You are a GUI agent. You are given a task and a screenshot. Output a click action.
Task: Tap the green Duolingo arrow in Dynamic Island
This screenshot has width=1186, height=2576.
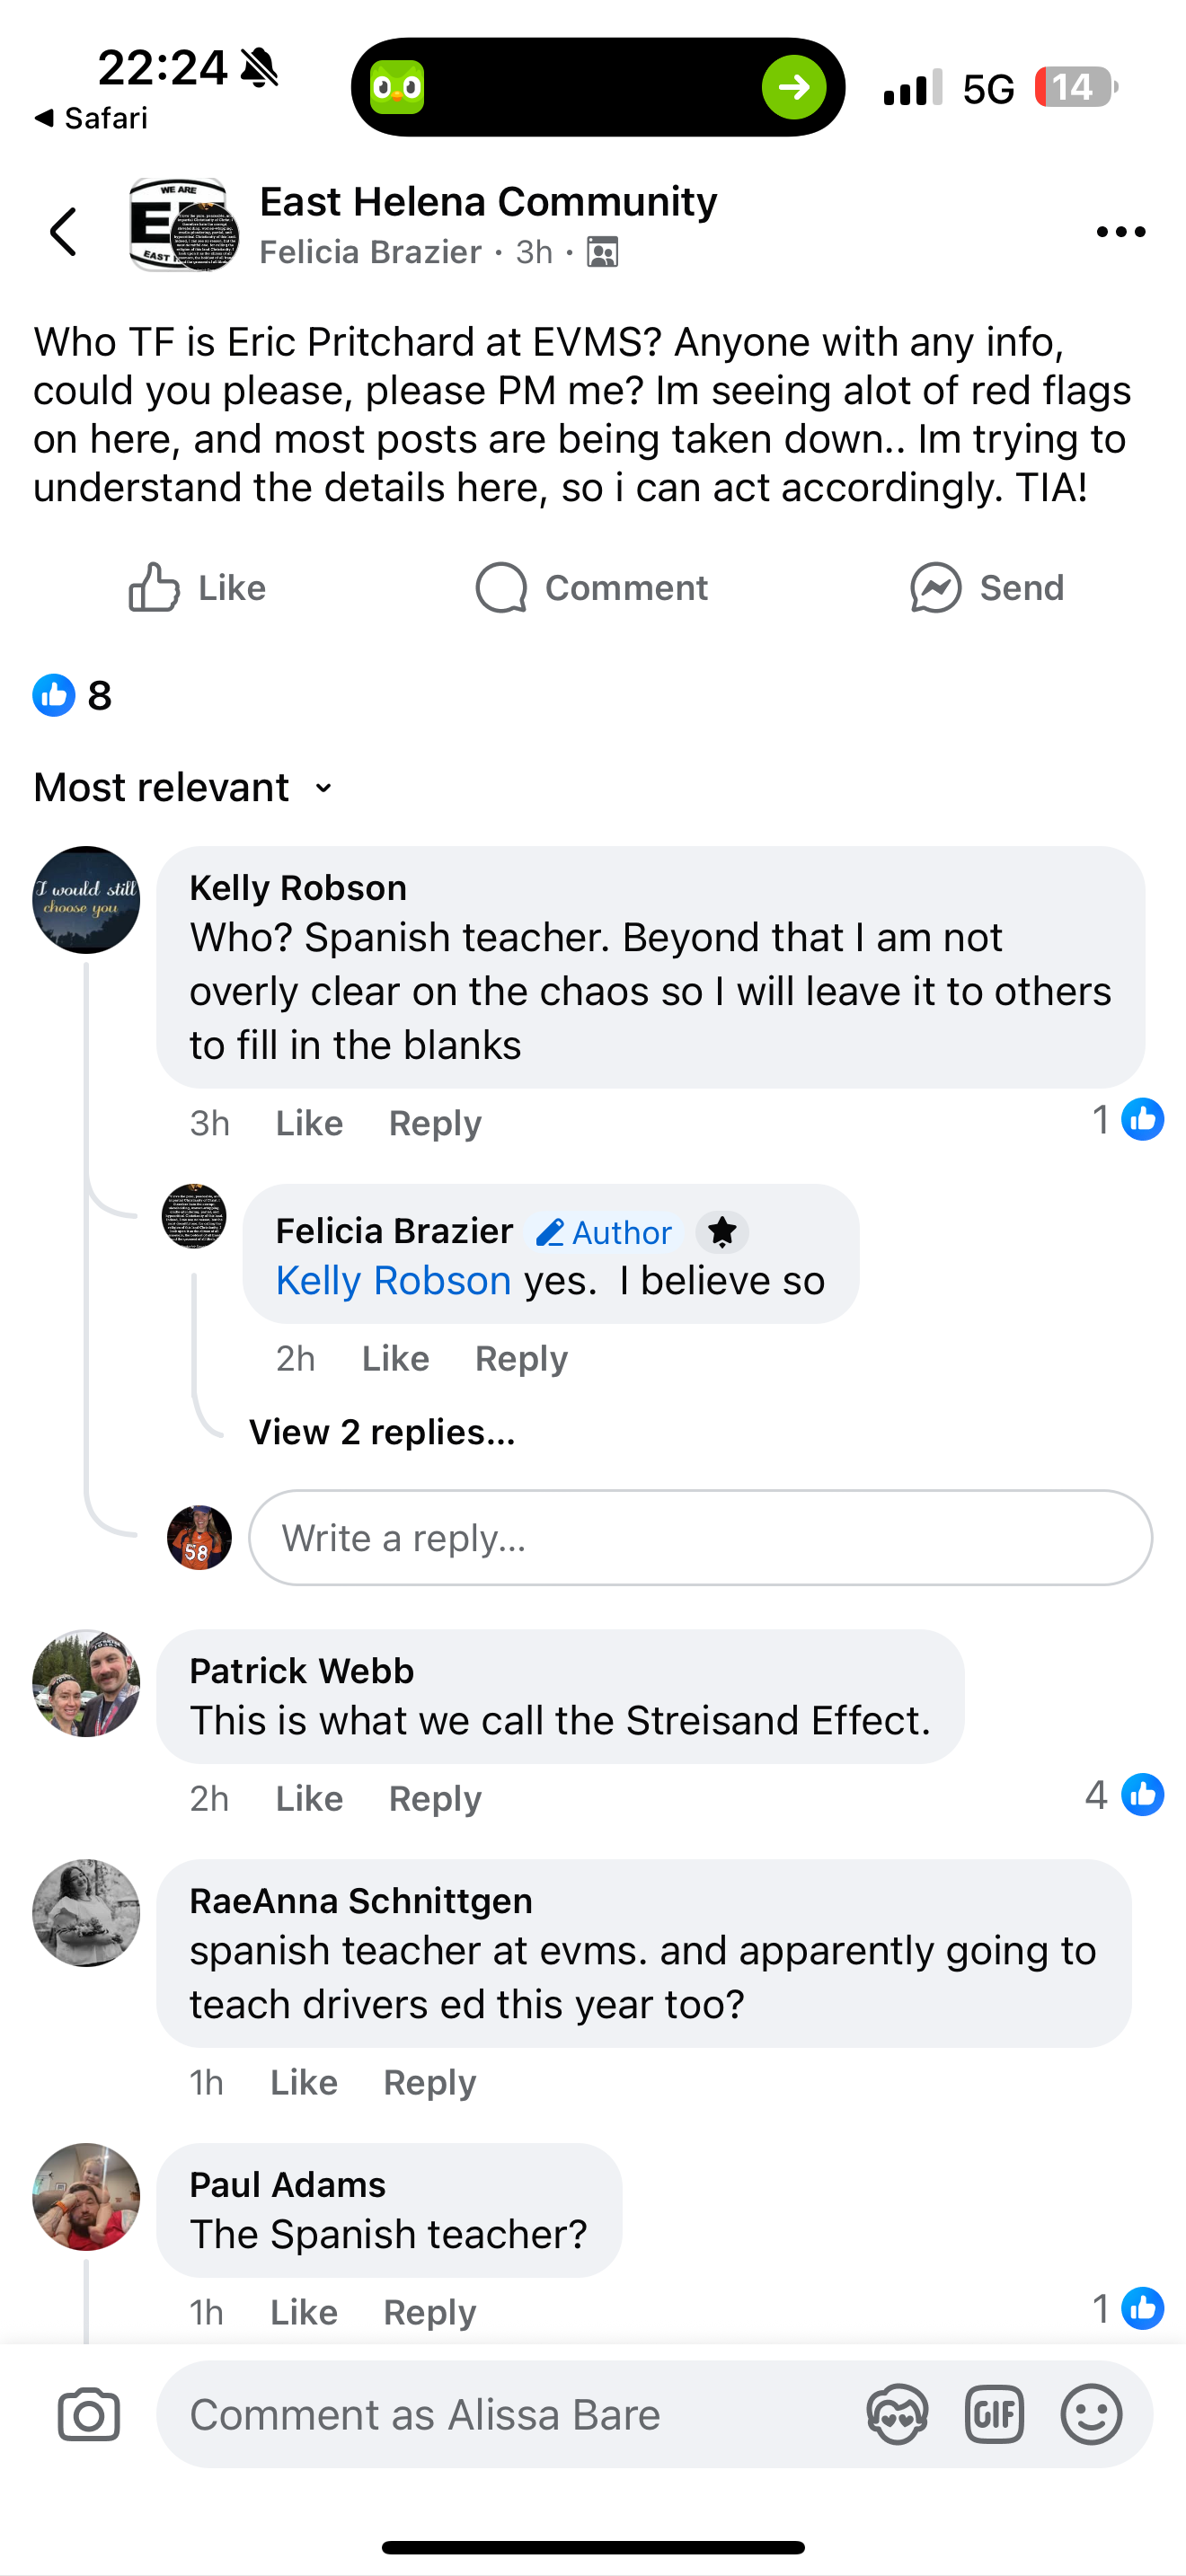tap(794, 88)
